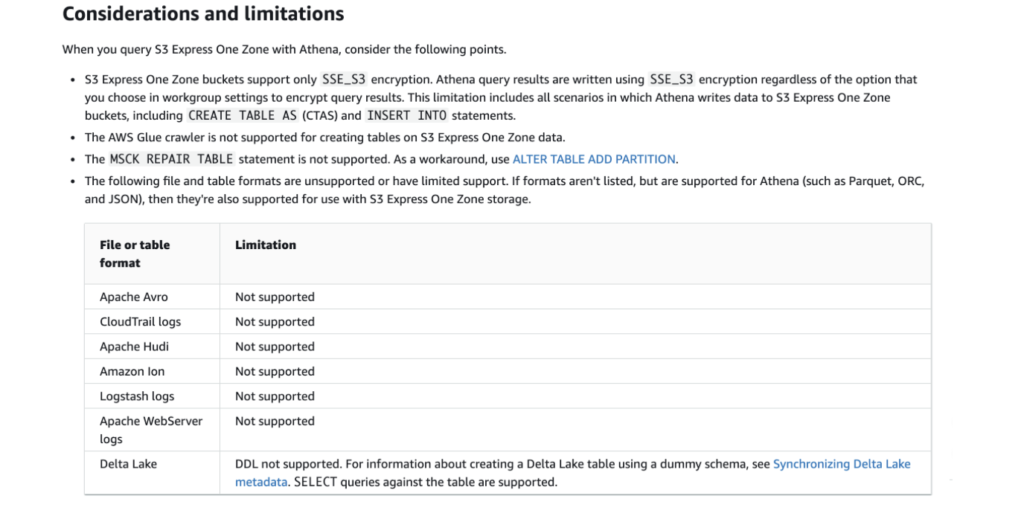Click "Not supported" in the Apache Avro row

click(x=275, y=297)
